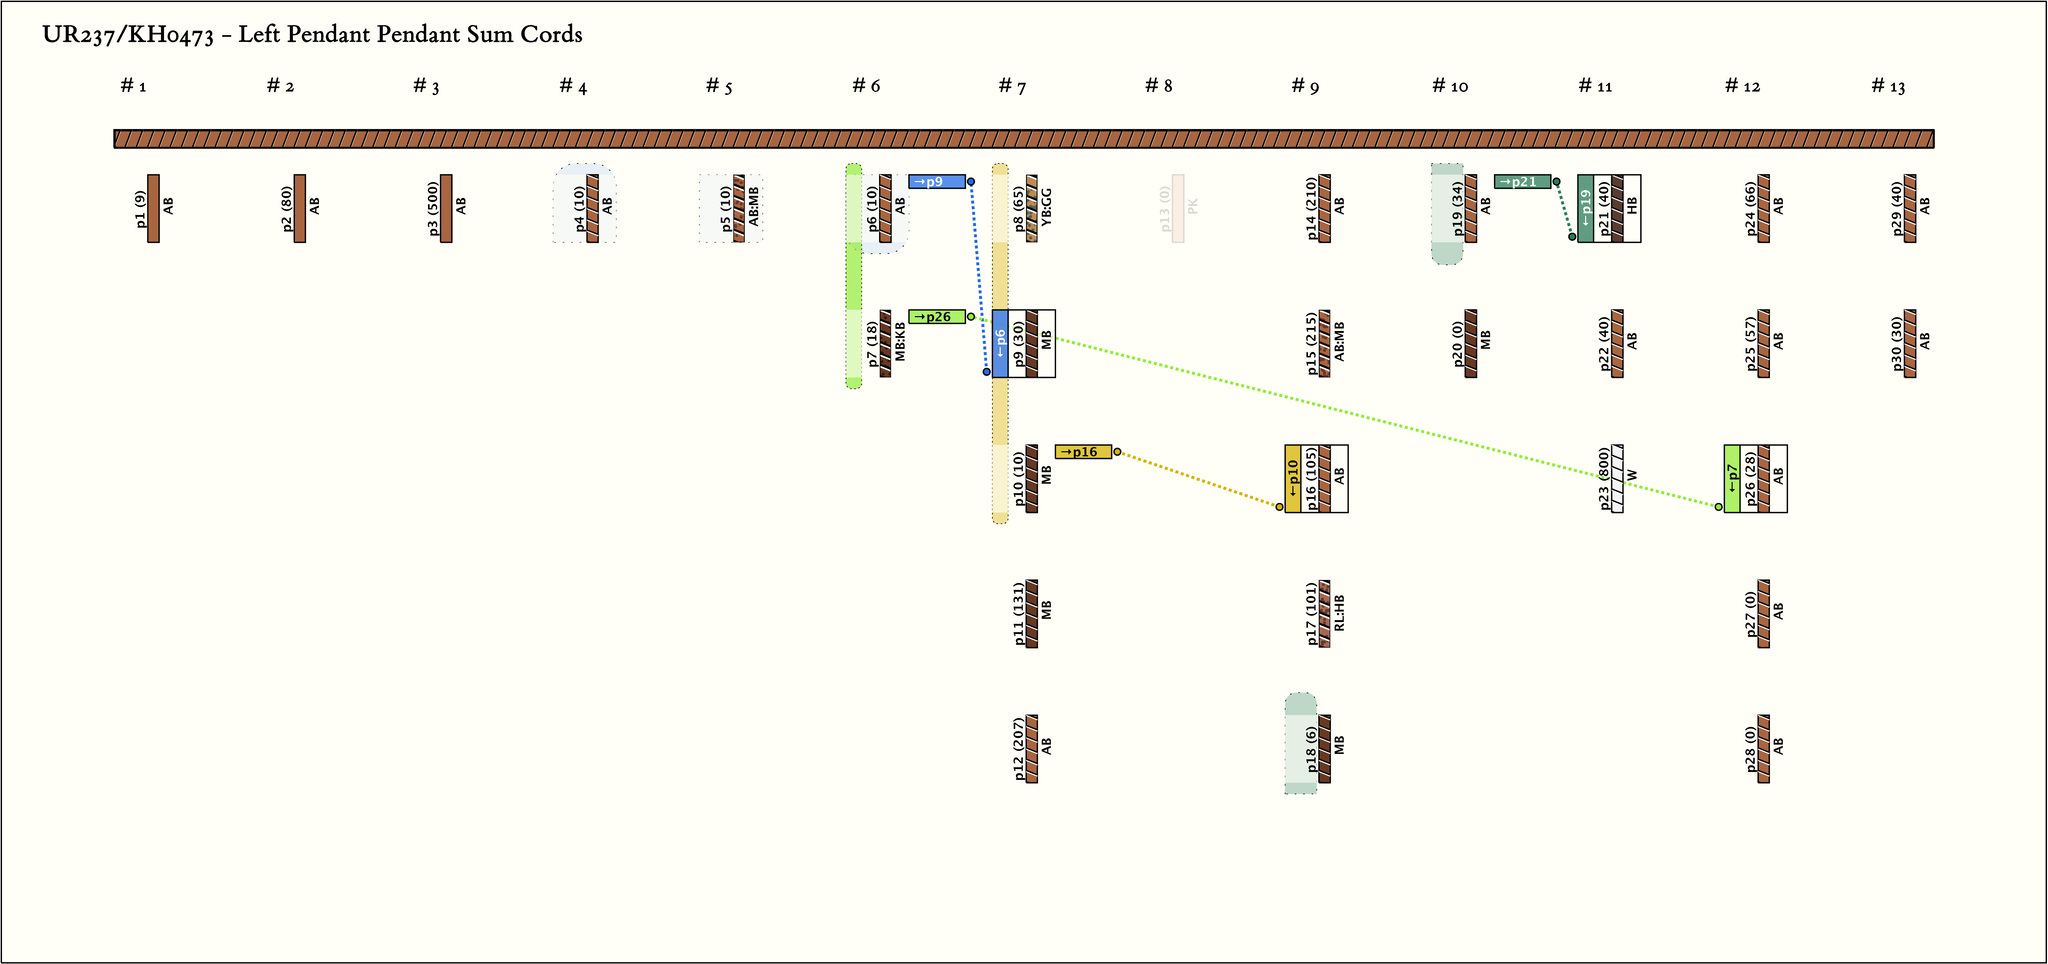Select the # 12 column header
Image resolution: width=2048 pixels, height=964 pixels.
(1742, 86)
